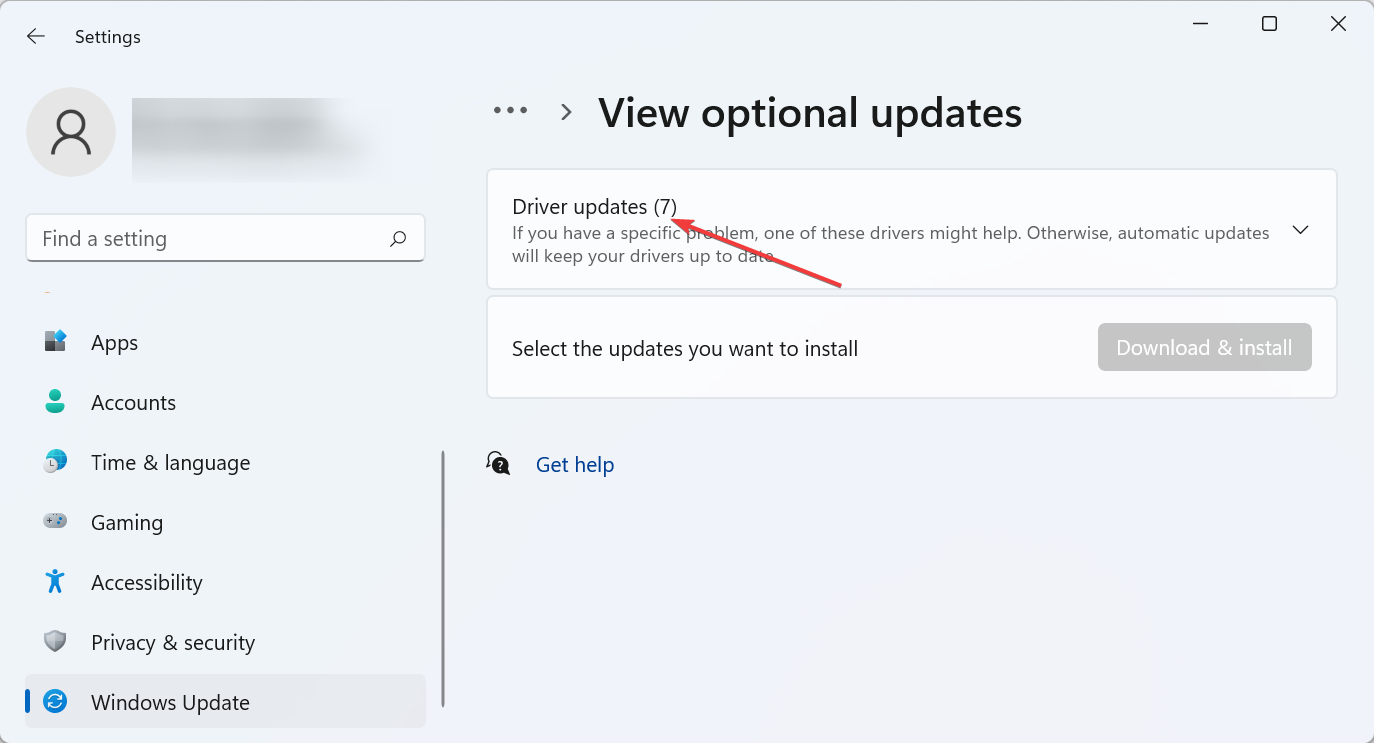Click the Accounts sidebar icon
Image resolution: width=1374 pixels, height=743 pixels.
[x=55, y=402]
